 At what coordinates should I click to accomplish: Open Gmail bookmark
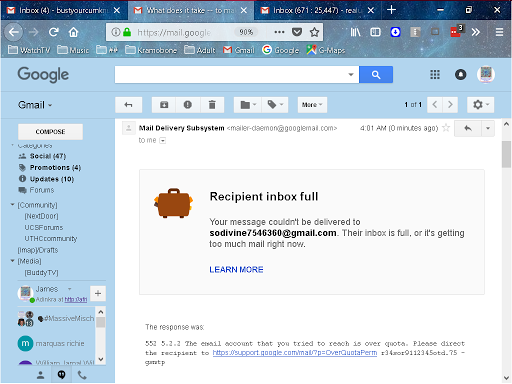(239, 50)
